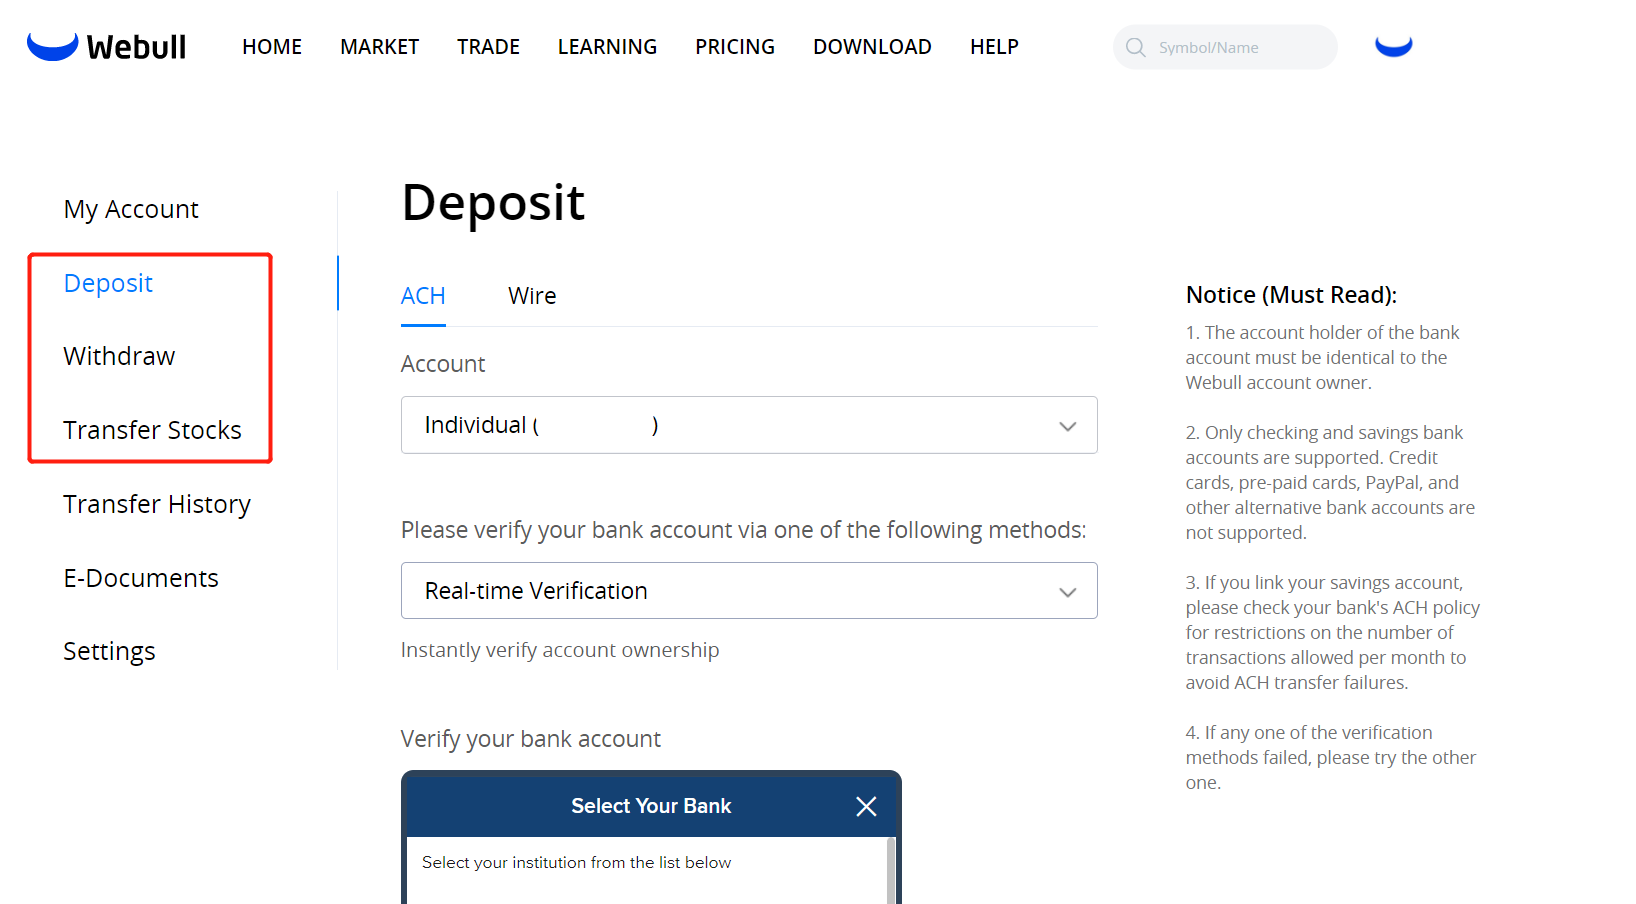Open the LEARNING menu item
Viewport: 1636px width, 904px height.
(x=607, y=47)
